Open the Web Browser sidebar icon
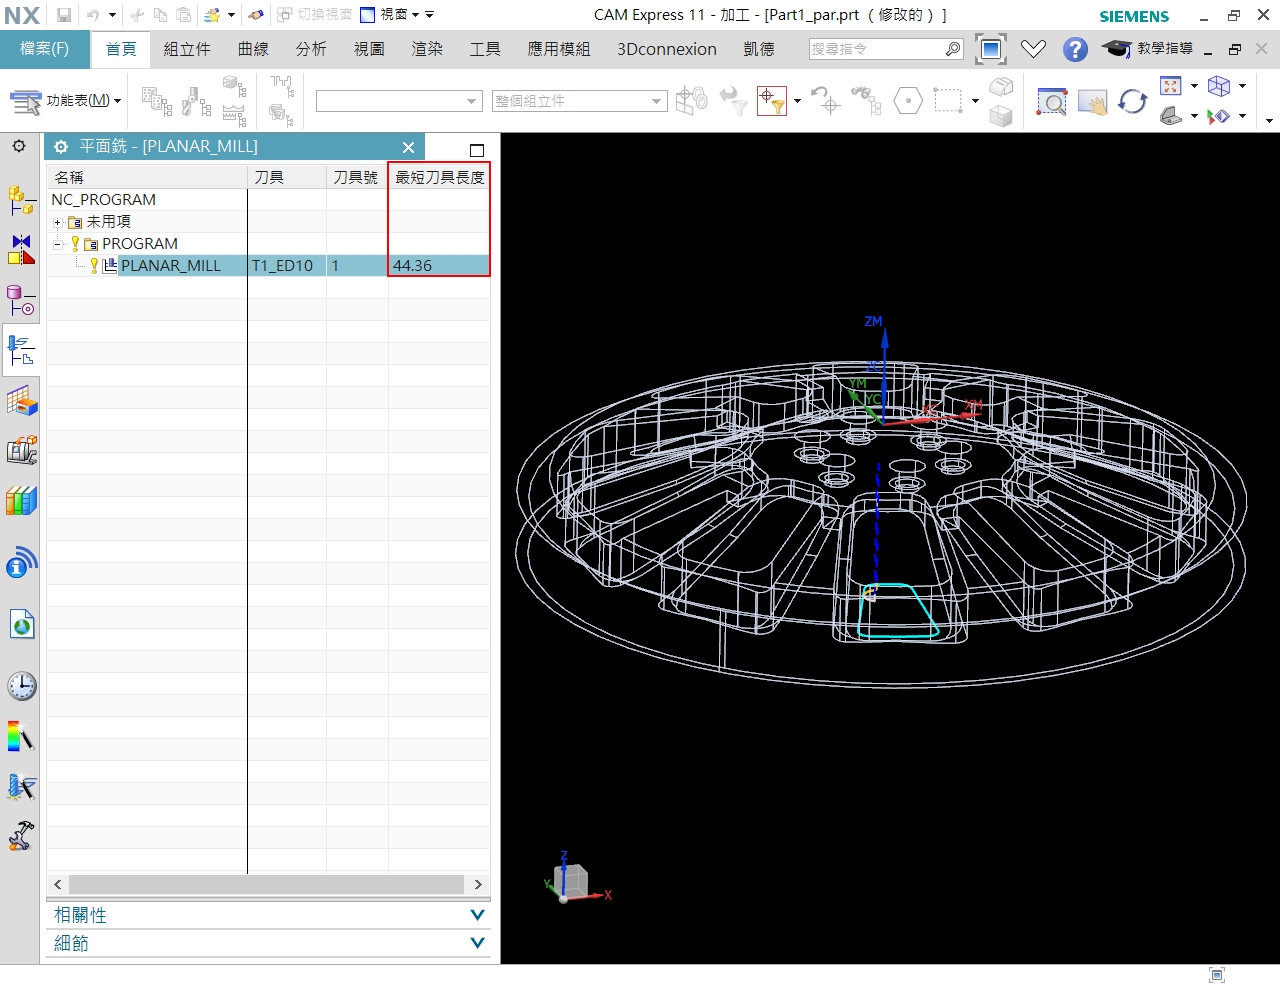The width and height of the screenshot is (1280, 986). point(21,625)
